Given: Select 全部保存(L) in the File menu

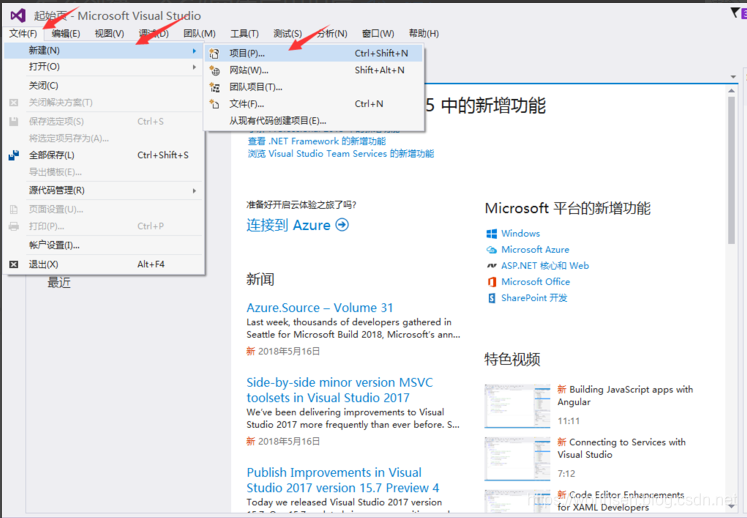Looking at the screenshot, I should [103, 155].
